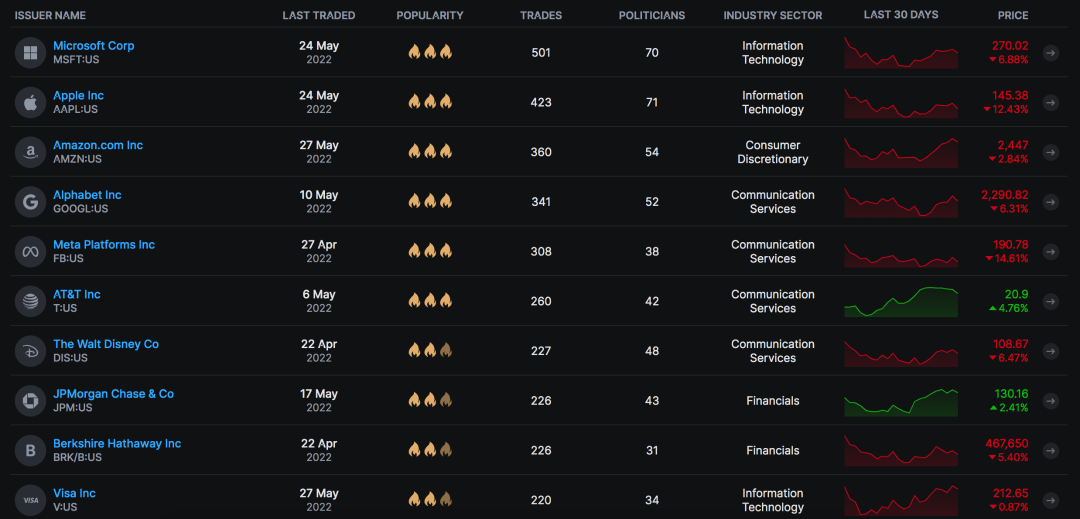1080x519 pixels.
Task: Click the Walt Disney logo icon
Action: pos(30,351)
